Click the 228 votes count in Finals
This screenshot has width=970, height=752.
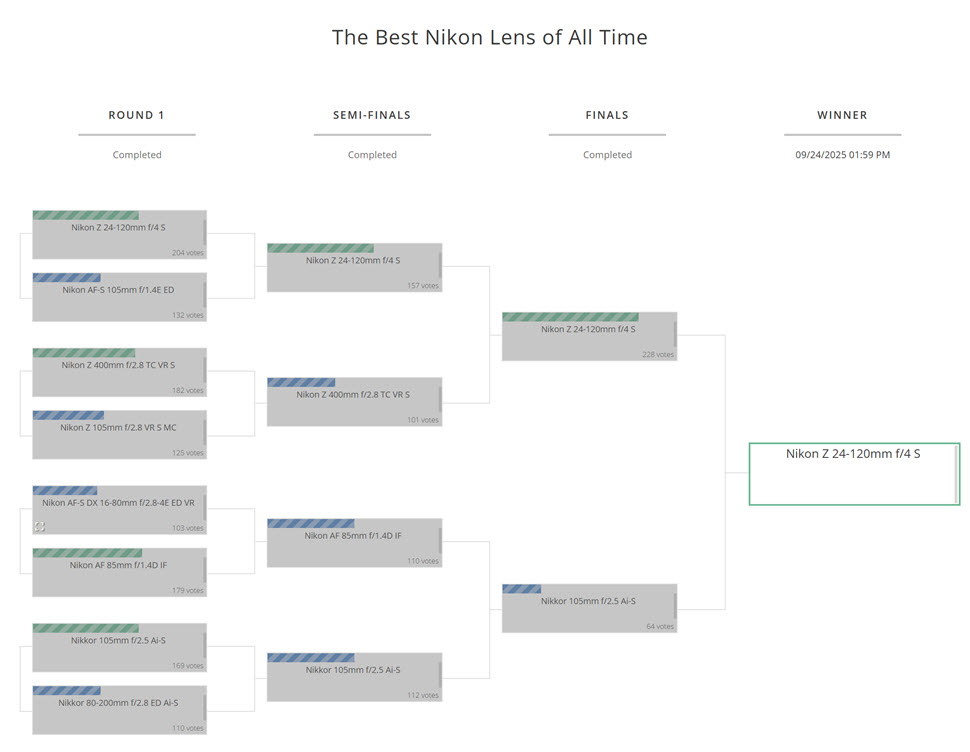[x=658, y=355]
